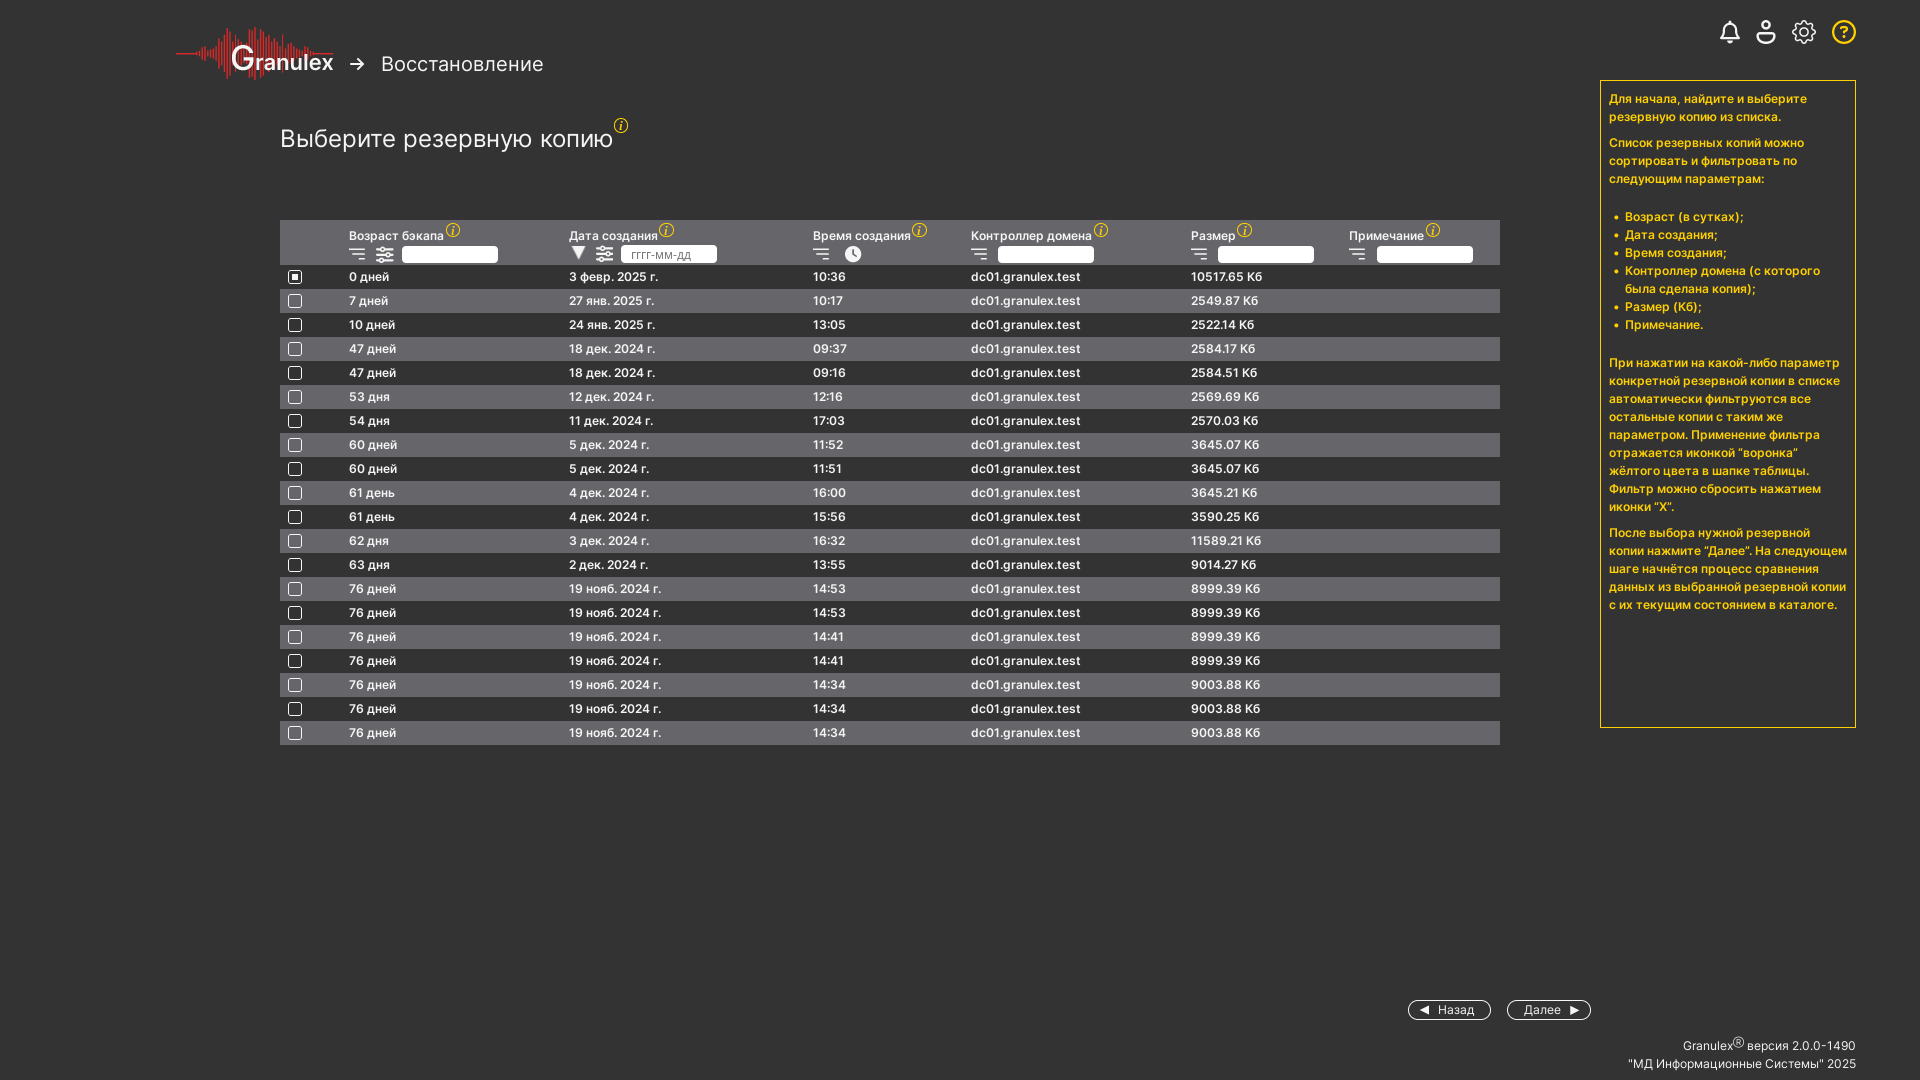Sort by size column icon
Image resolution: width=1920 pixels, height=1080 pixels.
coord(1199,254)
